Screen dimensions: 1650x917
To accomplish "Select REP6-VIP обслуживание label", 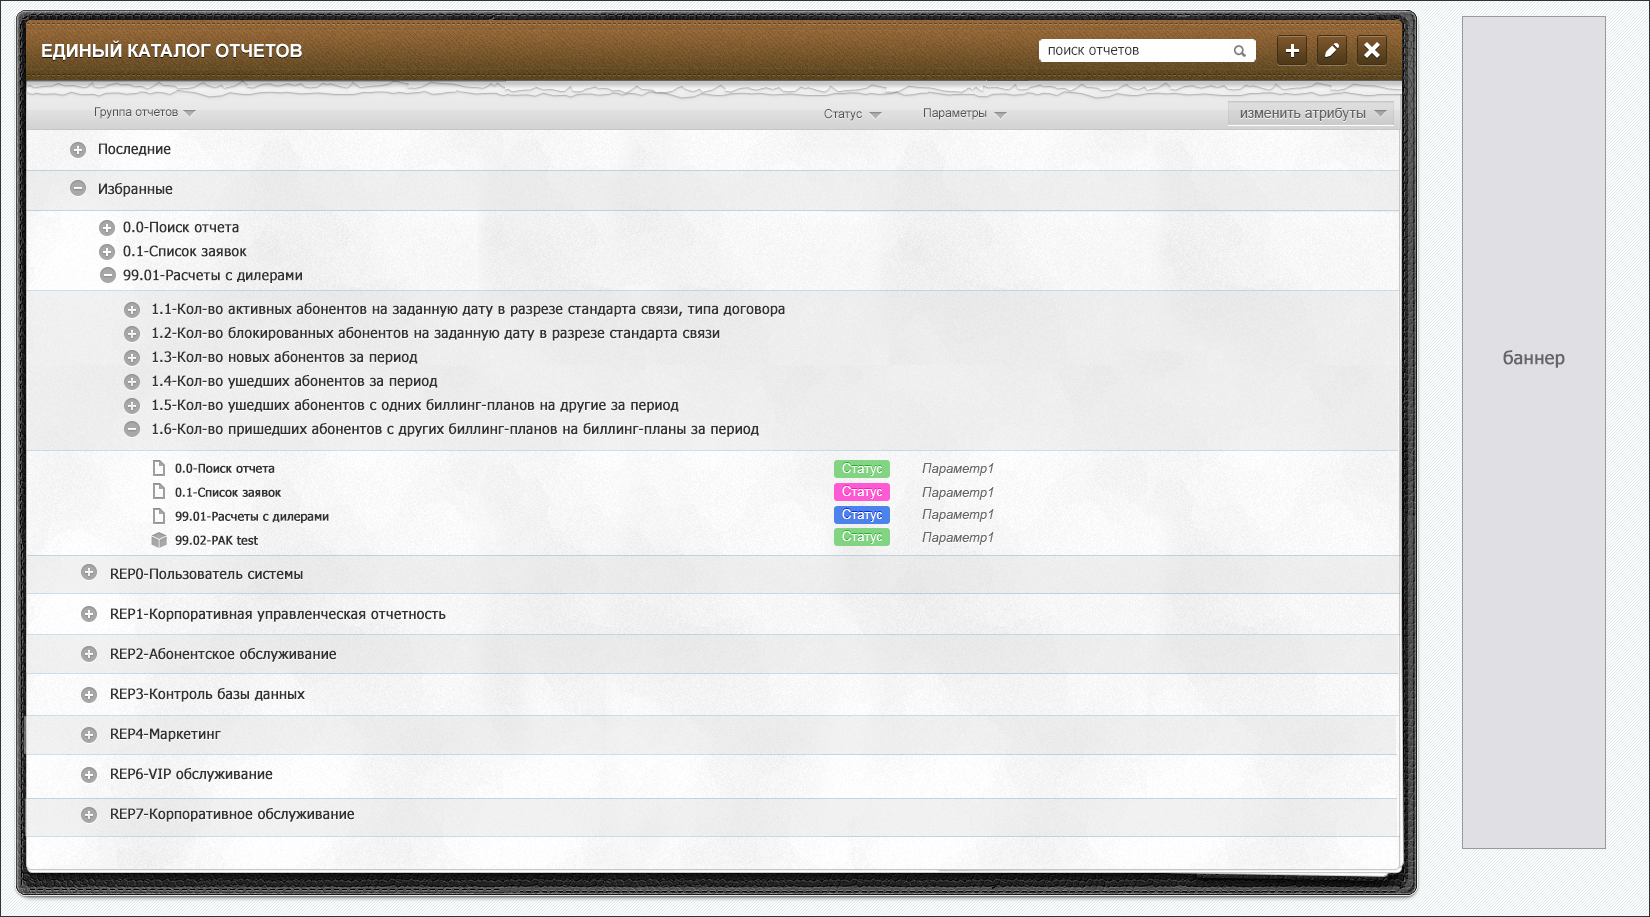I will (191, 774).
